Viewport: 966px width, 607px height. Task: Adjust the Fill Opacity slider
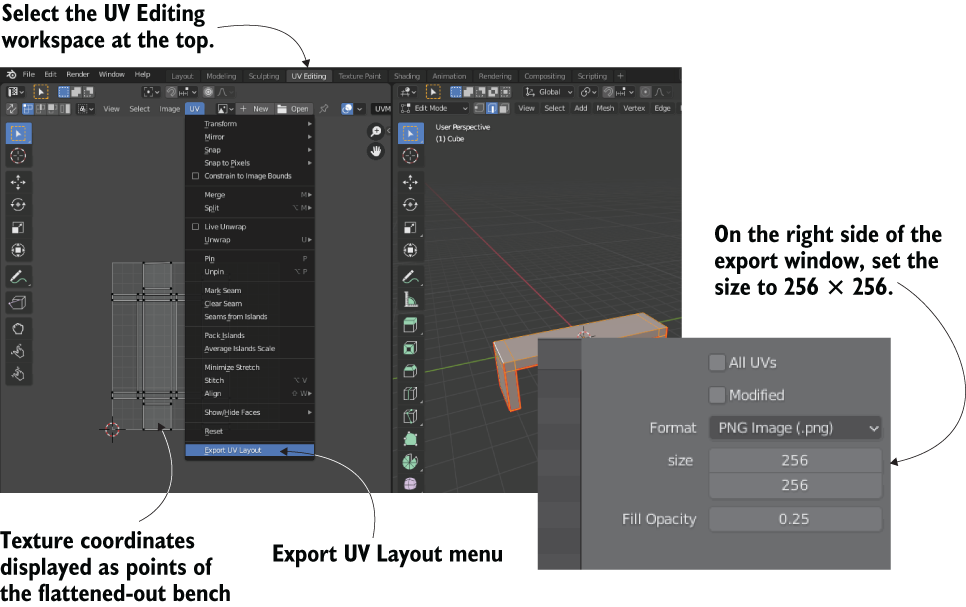click(795, 519)
